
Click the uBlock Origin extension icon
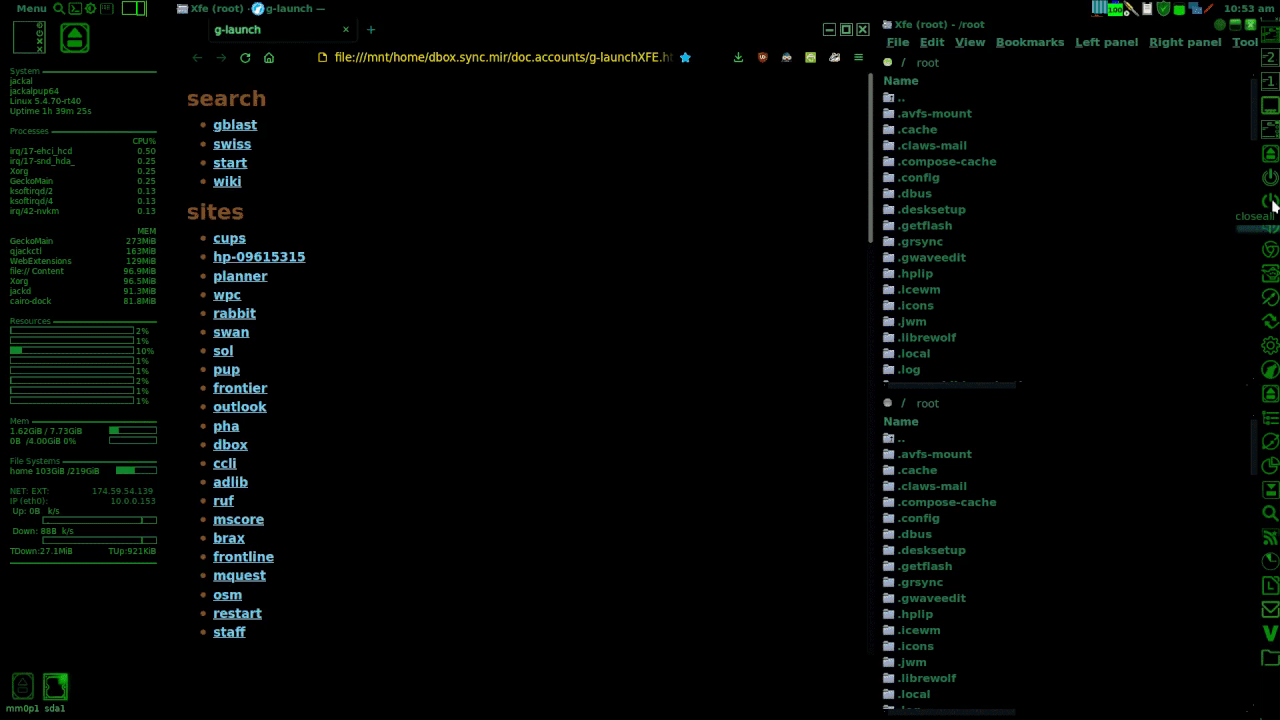762,57
